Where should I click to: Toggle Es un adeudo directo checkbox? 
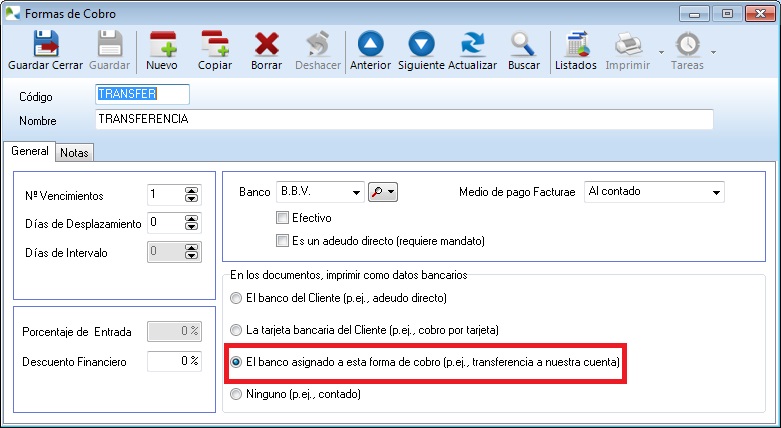pyautogui.click(x=282, y=241)
